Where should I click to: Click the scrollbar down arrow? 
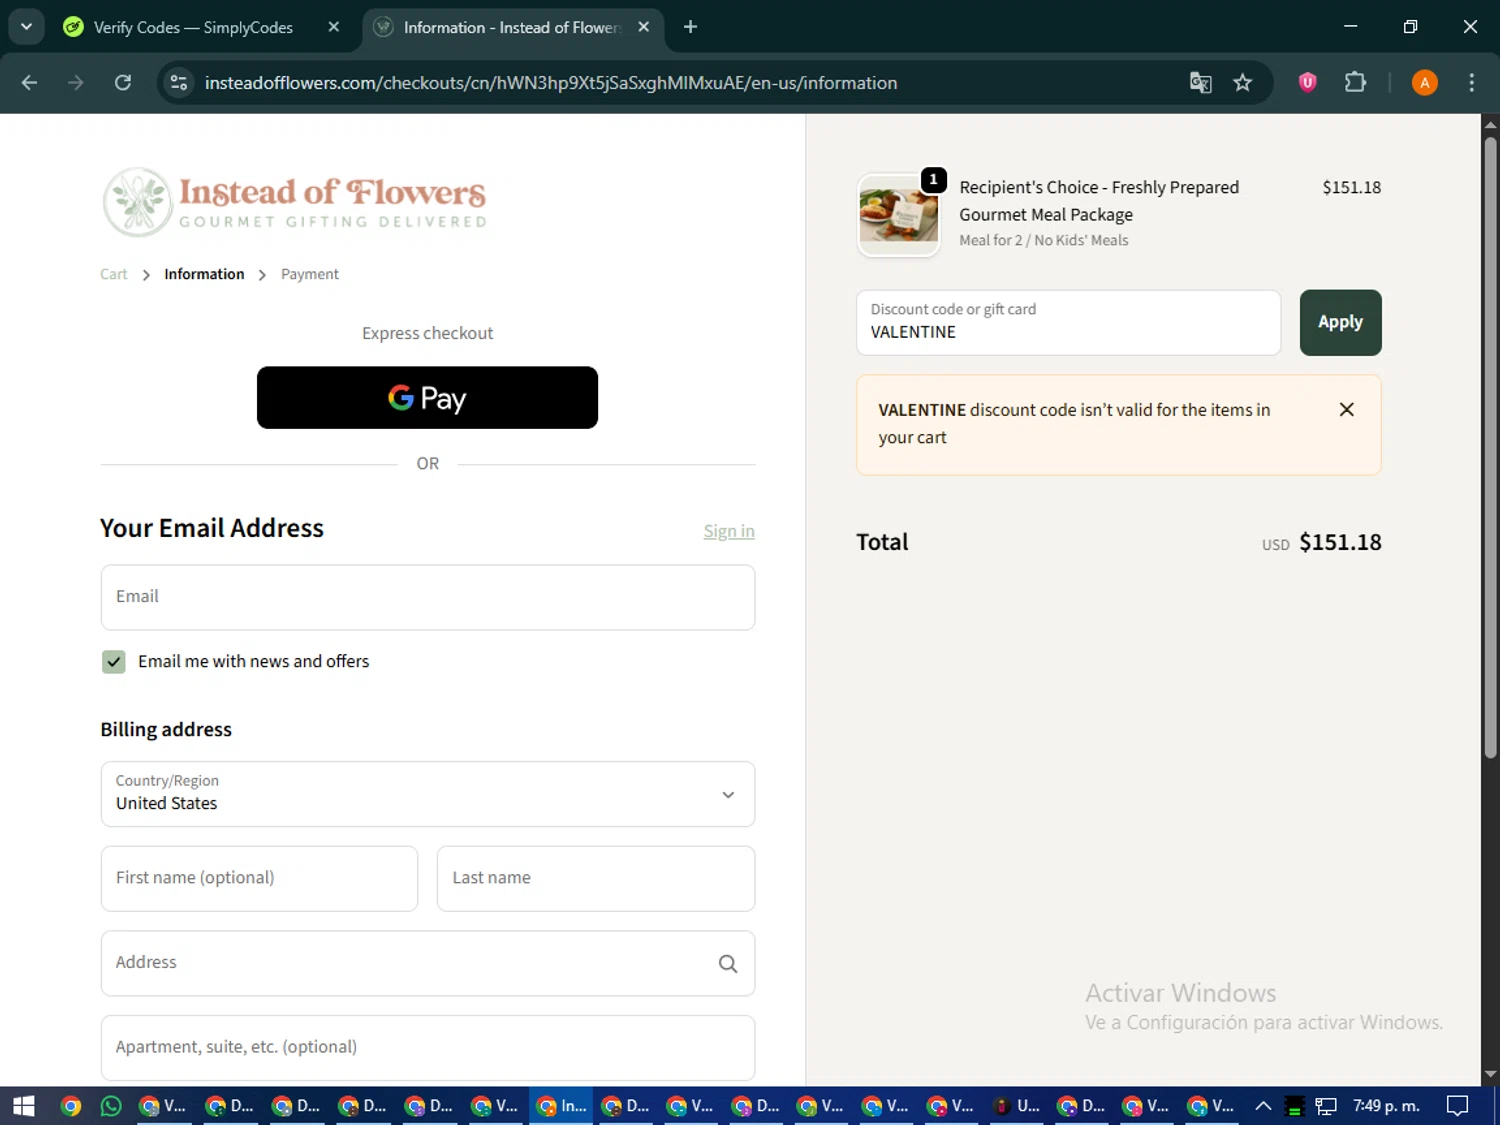[x=1490, y=1075]
